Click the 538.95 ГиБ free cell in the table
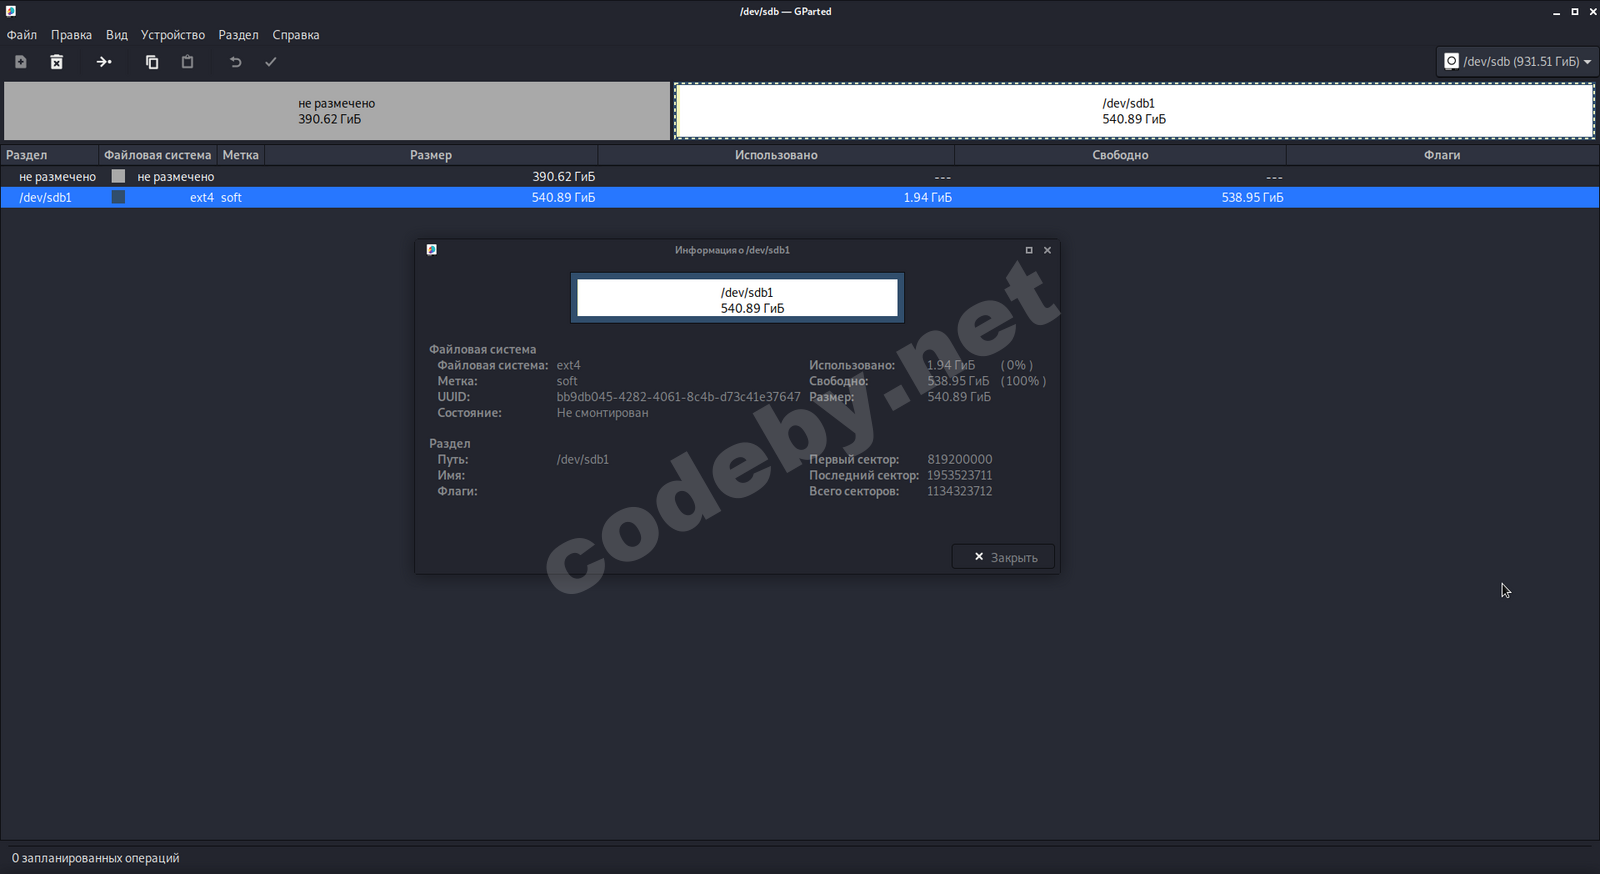 point(1252,198)
